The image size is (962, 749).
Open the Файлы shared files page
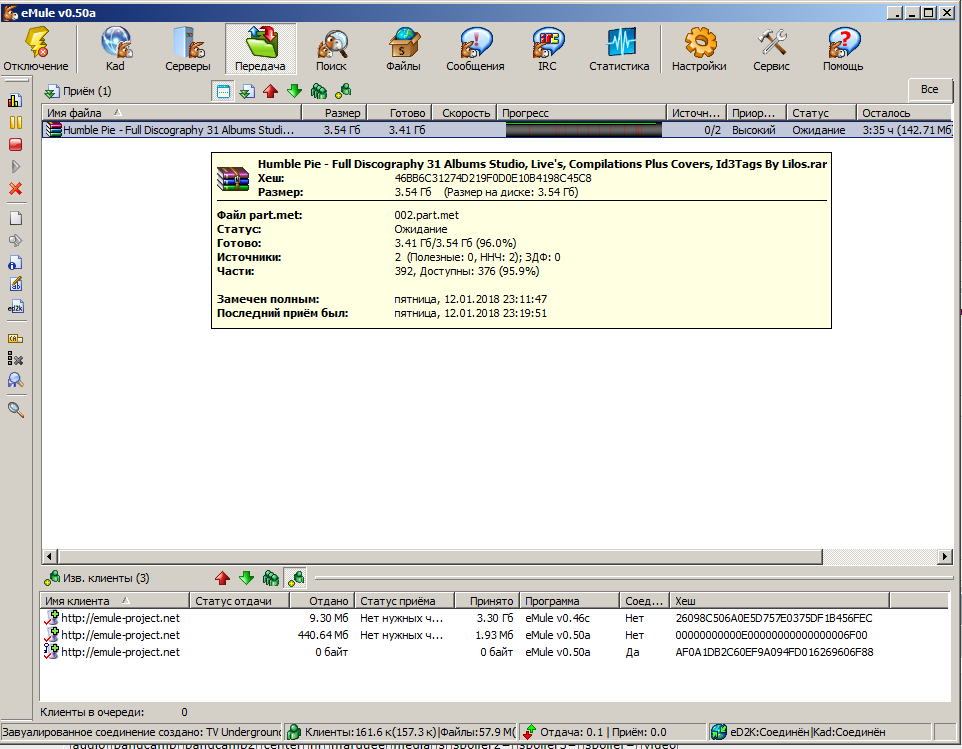(403, 49)
